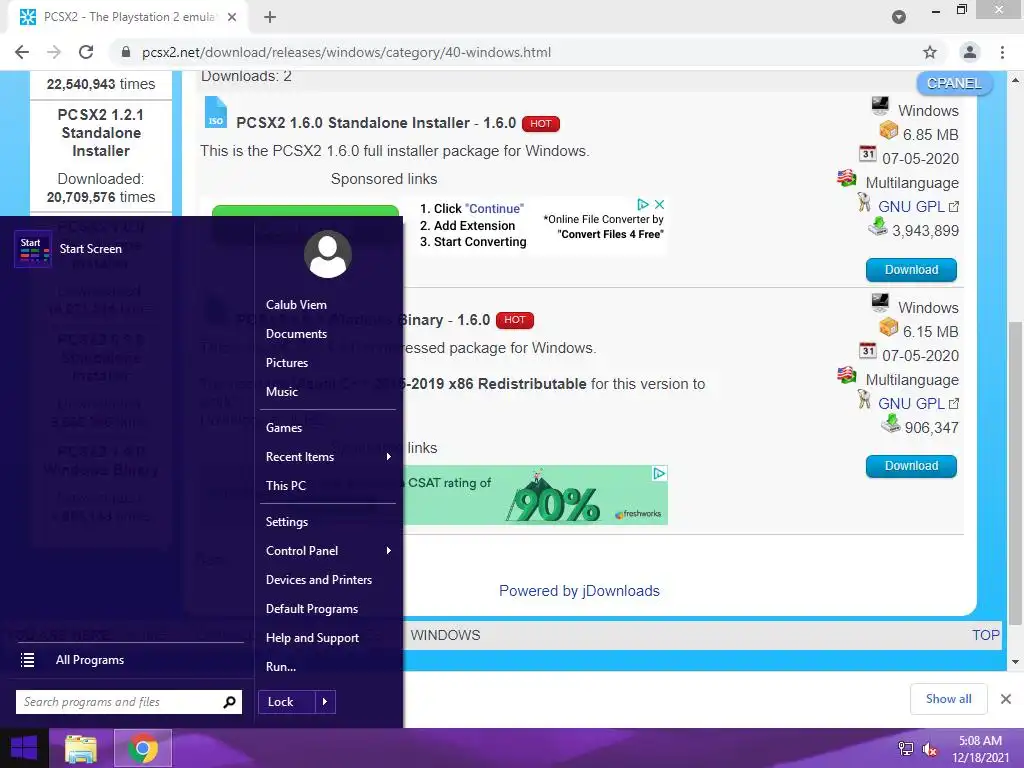Open File Explorer from taskbar
This screenshot has width=1024, height=768.
(80, 749)
